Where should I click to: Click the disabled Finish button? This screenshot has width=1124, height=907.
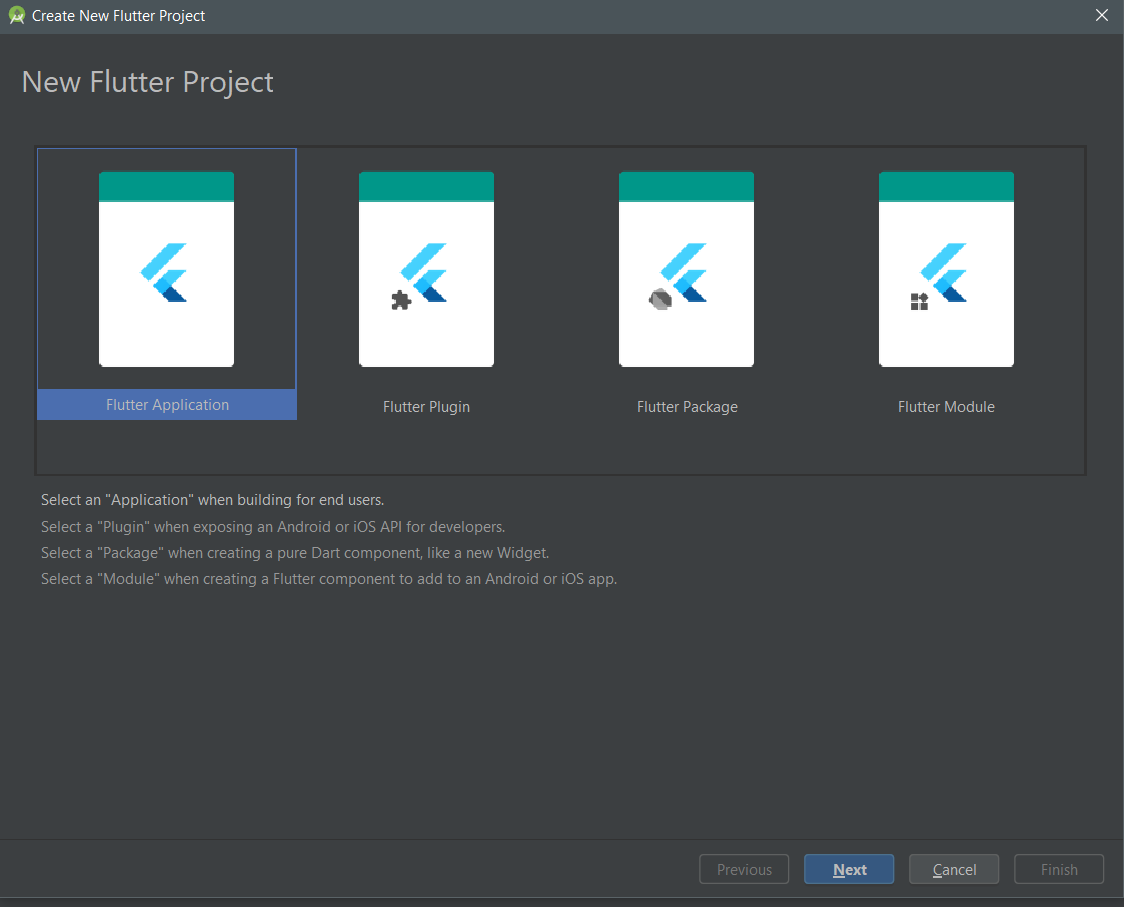(x=1059, y=869)
